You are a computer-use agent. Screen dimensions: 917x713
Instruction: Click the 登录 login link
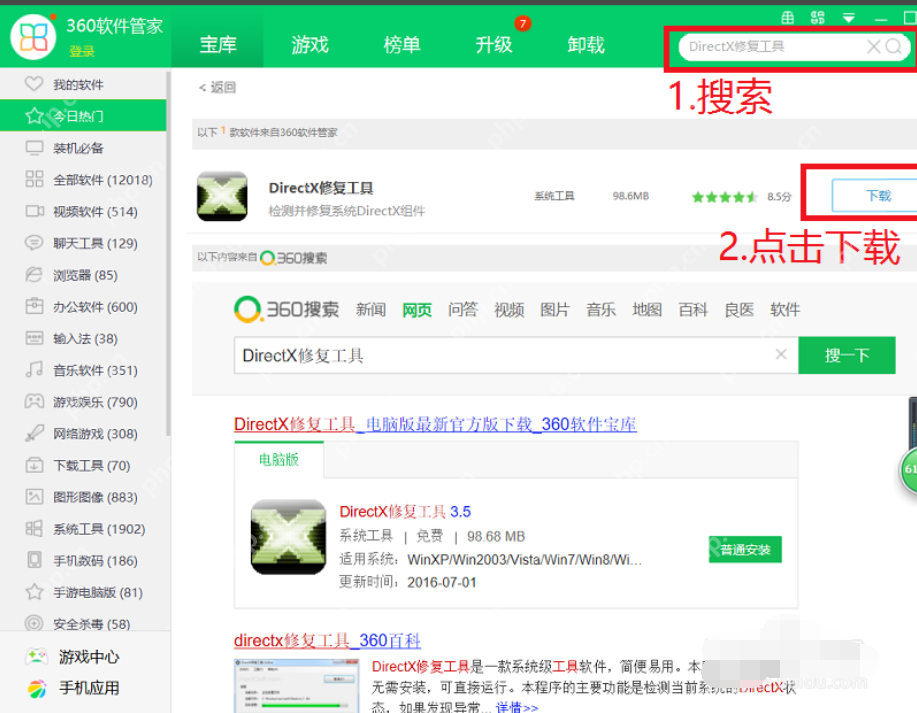pyautogui.click(x=82, y=51)
